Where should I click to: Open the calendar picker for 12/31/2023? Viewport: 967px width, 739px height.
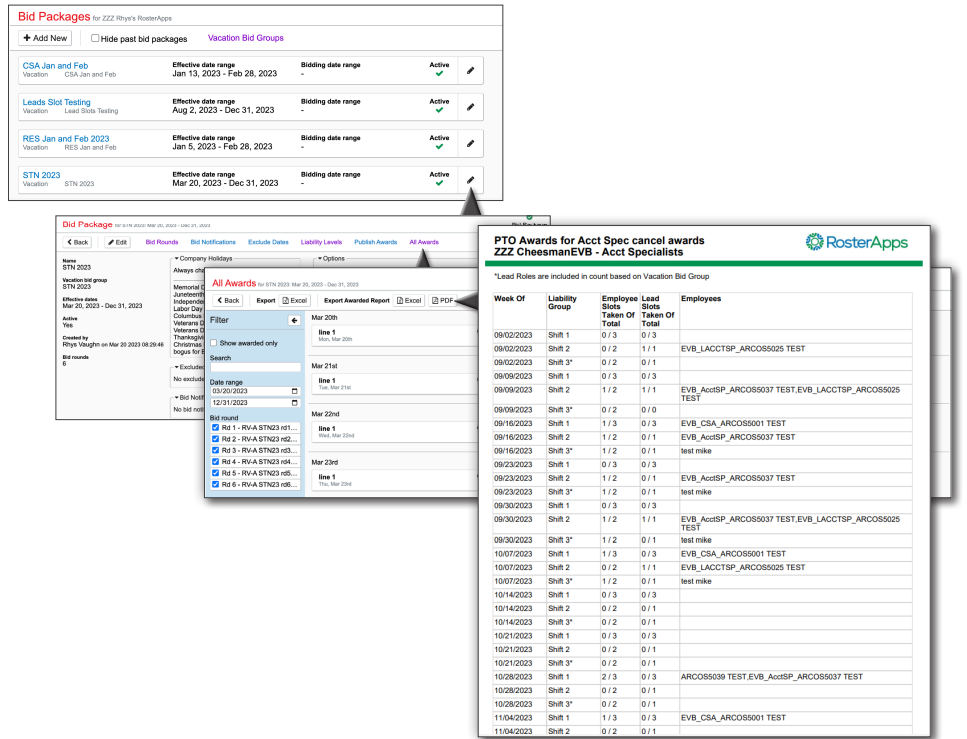click(x=294, y=403)
